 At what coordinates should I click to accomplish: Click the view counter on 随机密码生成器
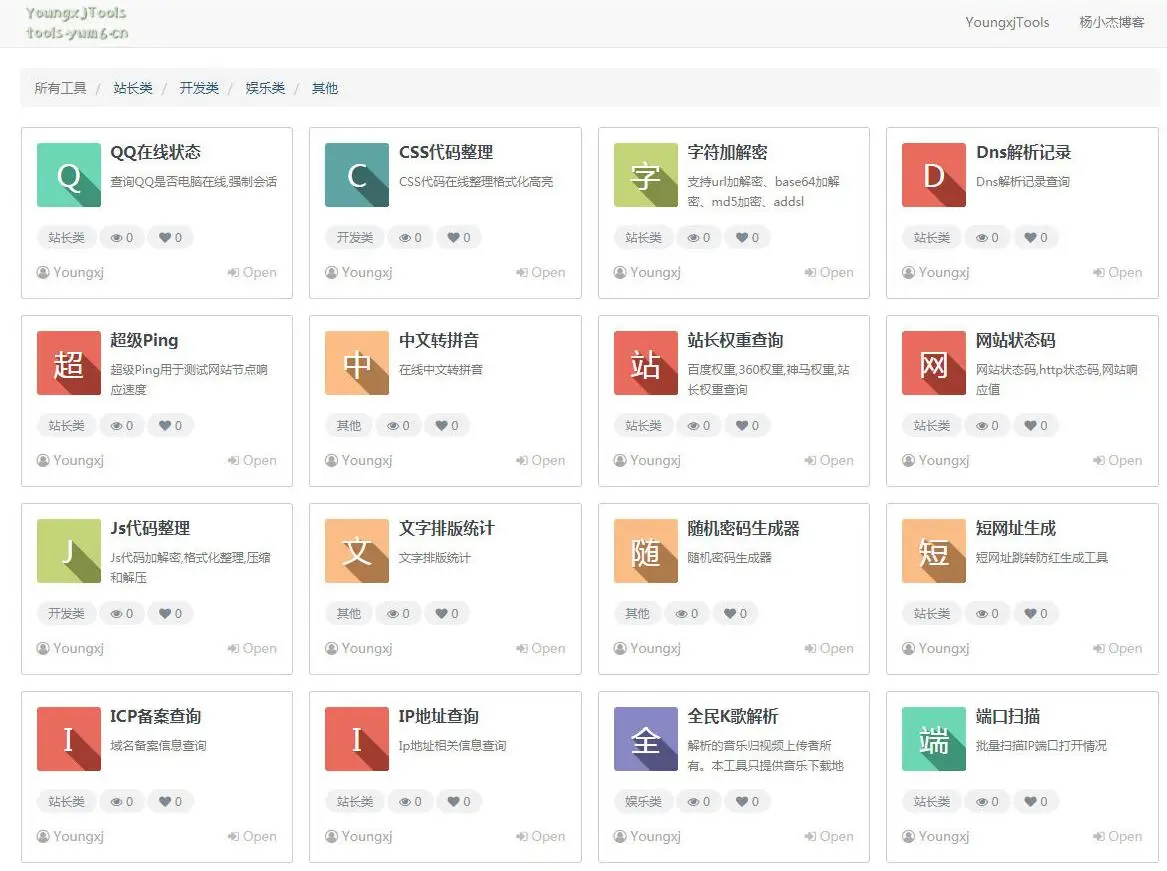click(687, 613)
